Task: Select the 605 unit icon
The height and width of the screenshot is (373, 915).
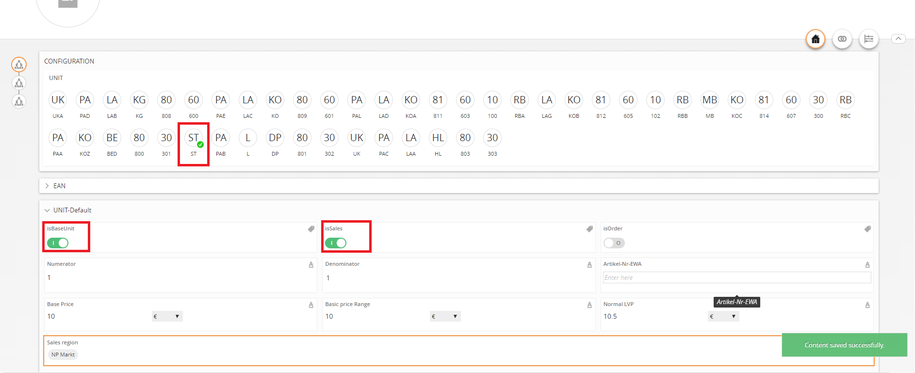Action: [628, 100]
